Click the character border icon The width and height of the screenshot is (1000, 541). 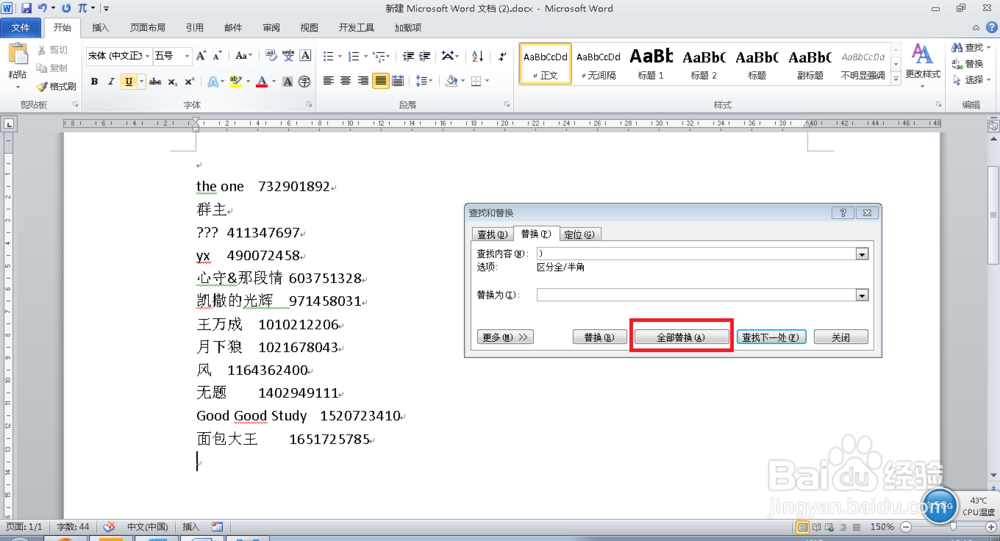click(305, 56)
